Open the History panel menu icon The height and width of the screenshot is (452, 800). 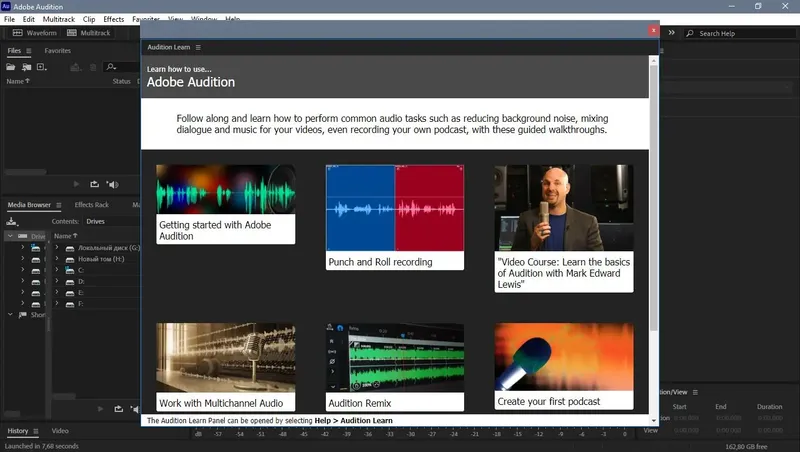point(36,431)
